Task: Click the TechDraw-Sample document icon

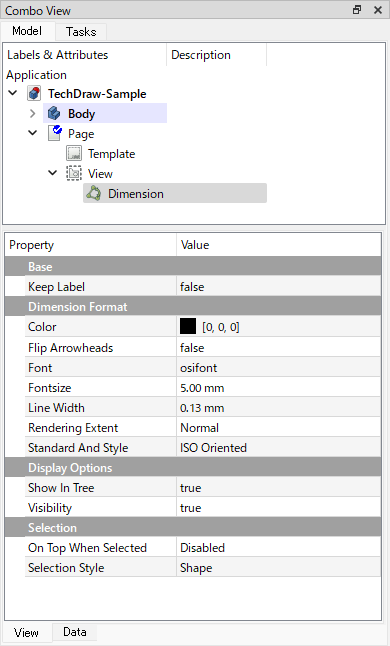Action: point(34,94)
